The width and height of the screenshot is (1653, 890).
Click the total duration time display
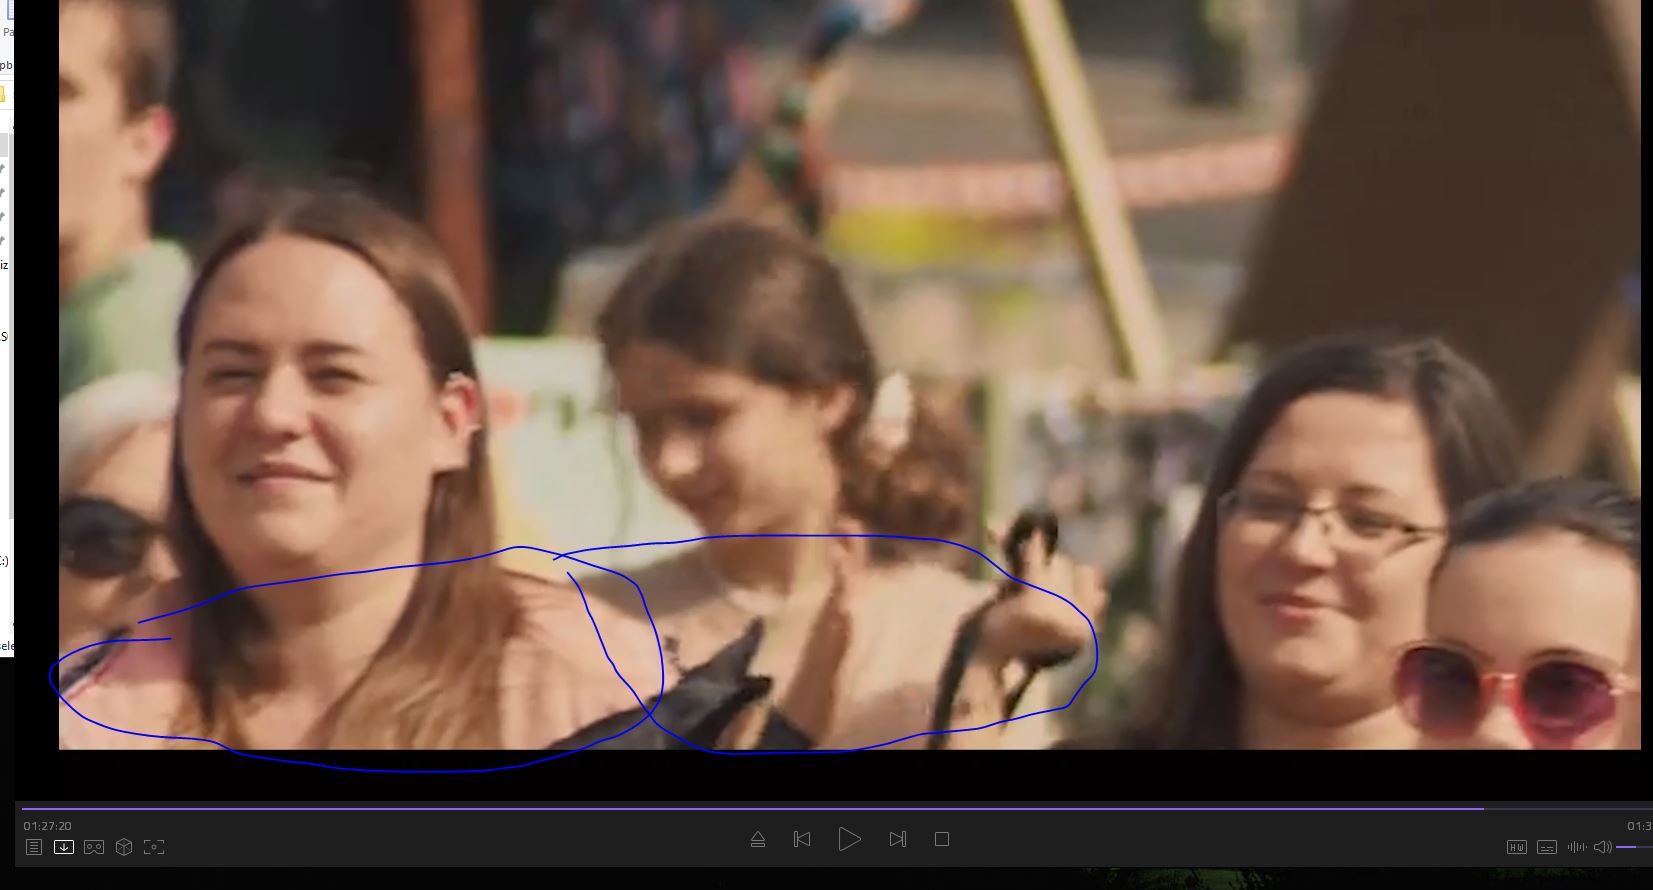pyautogui.click(x=1638, y=826)
